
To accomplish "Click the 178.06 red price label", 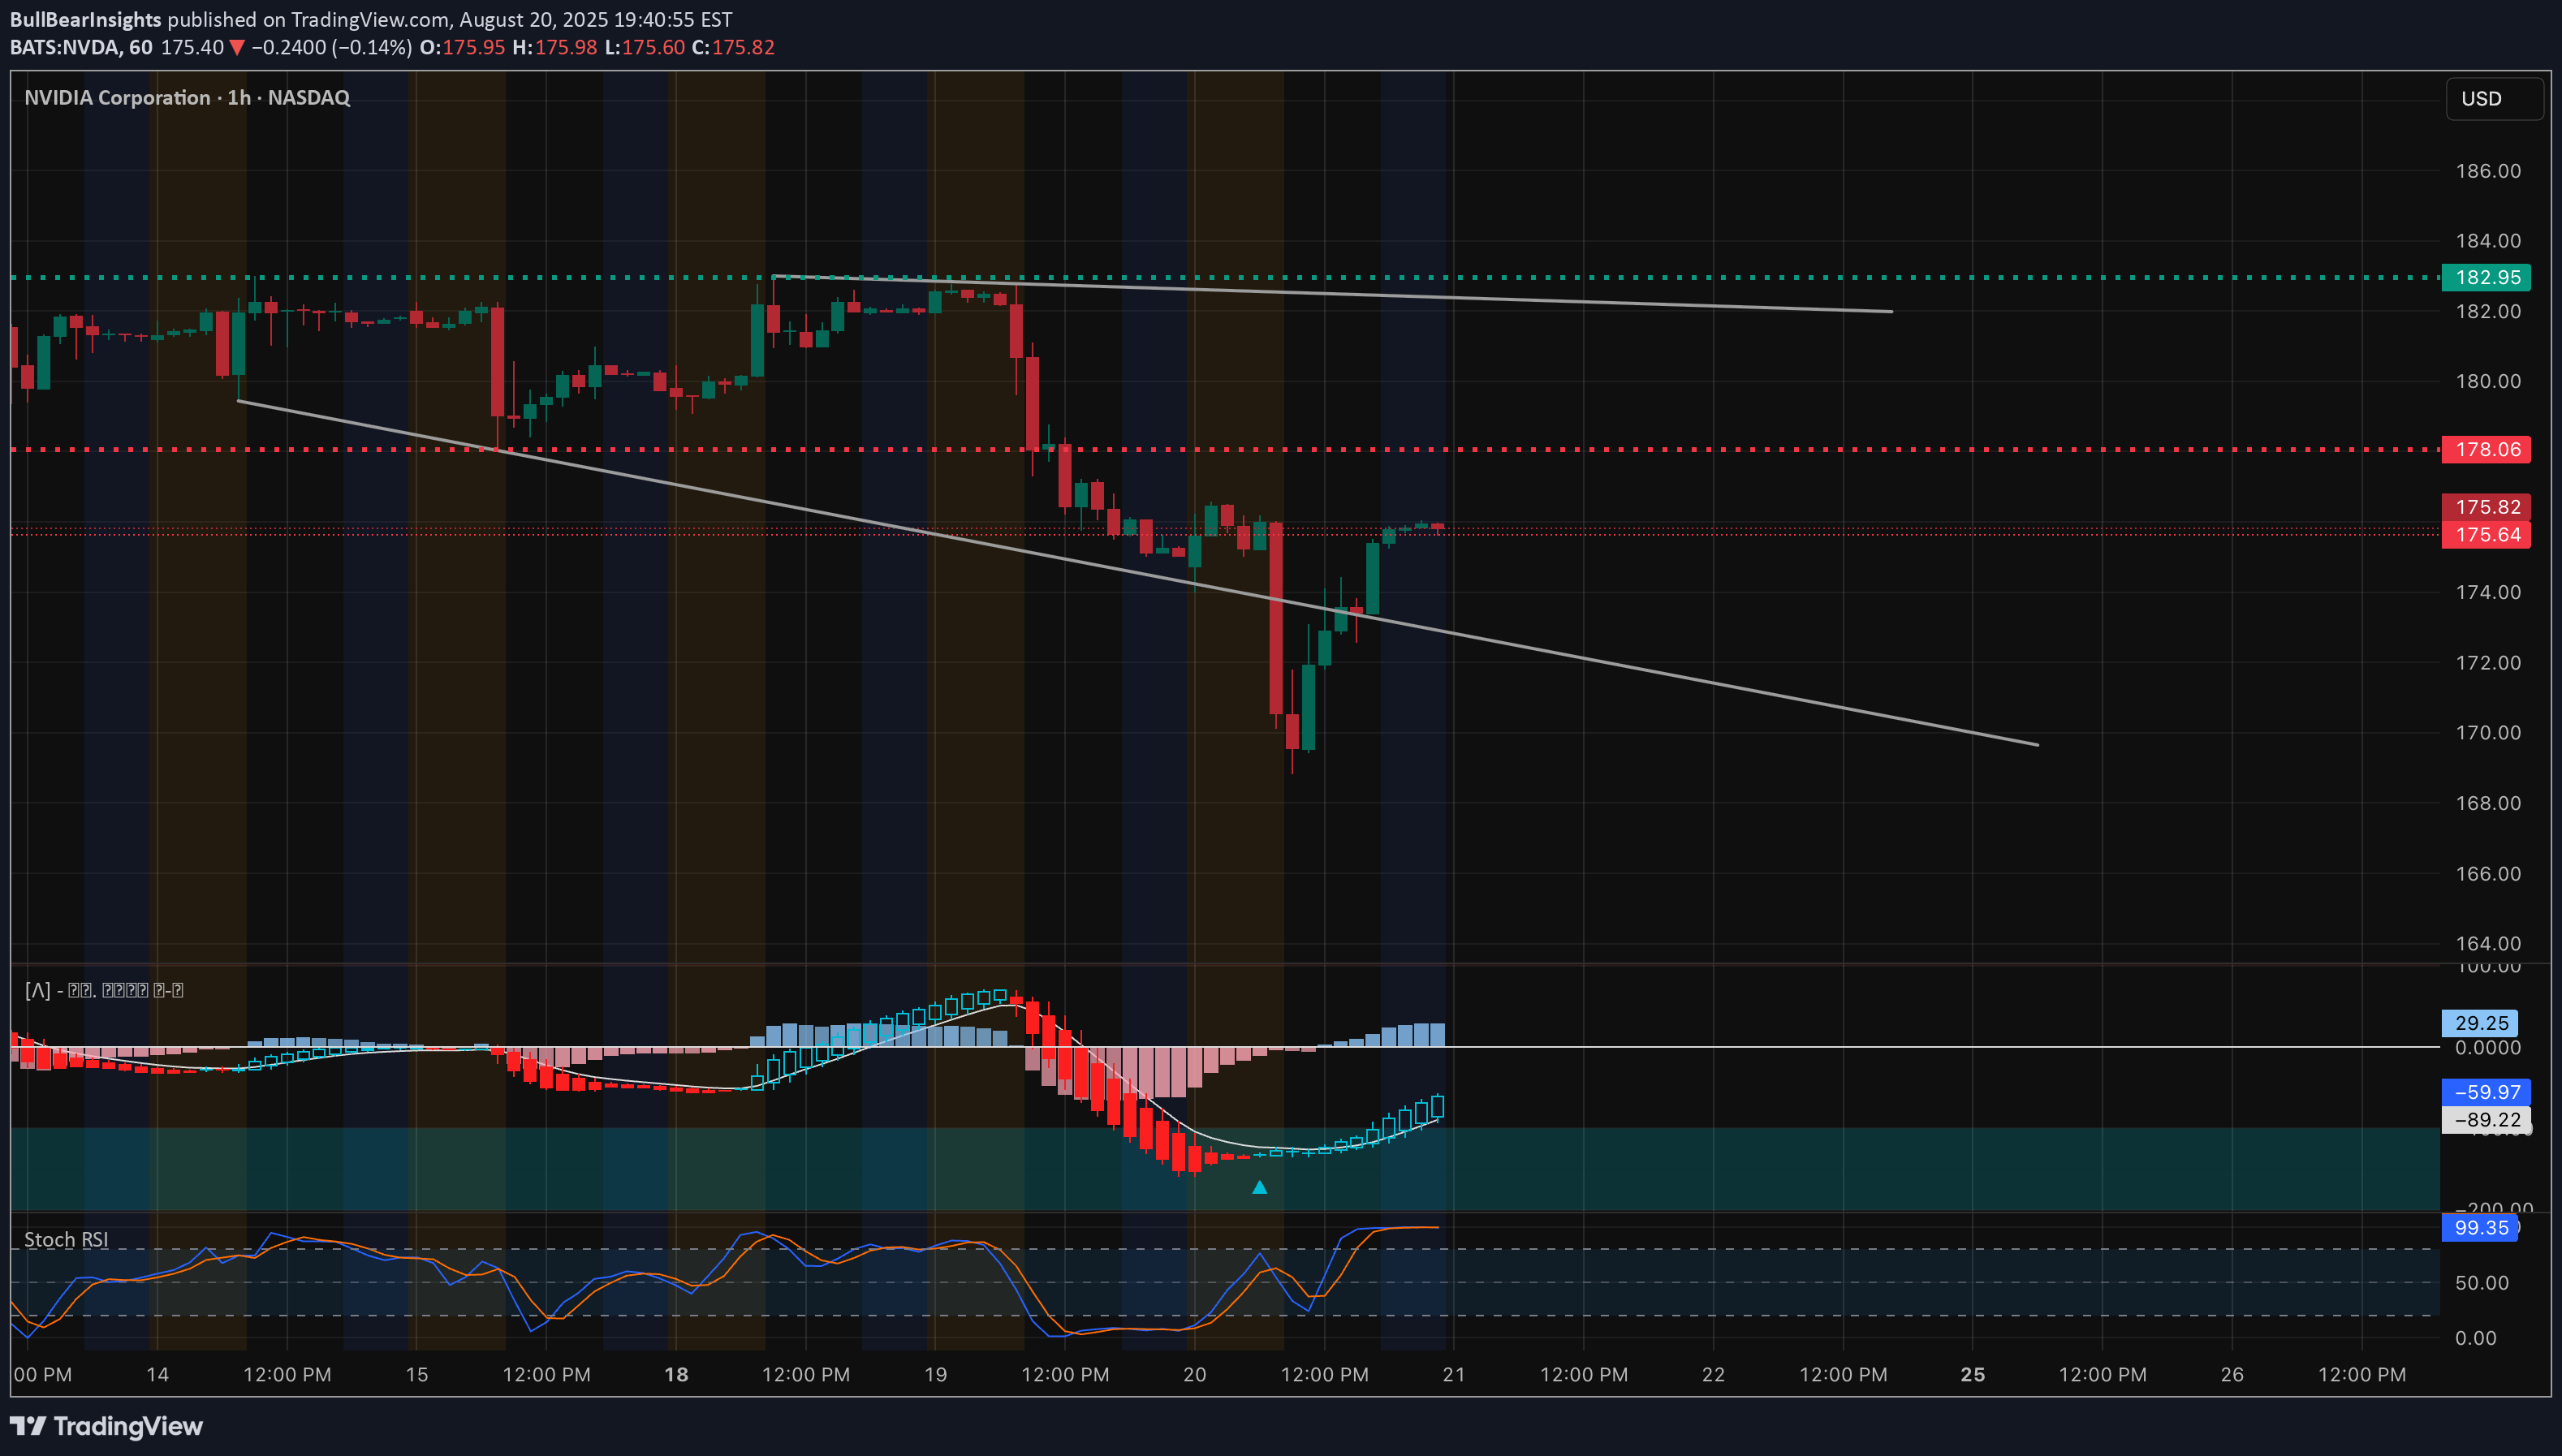I will point(2486,449).
